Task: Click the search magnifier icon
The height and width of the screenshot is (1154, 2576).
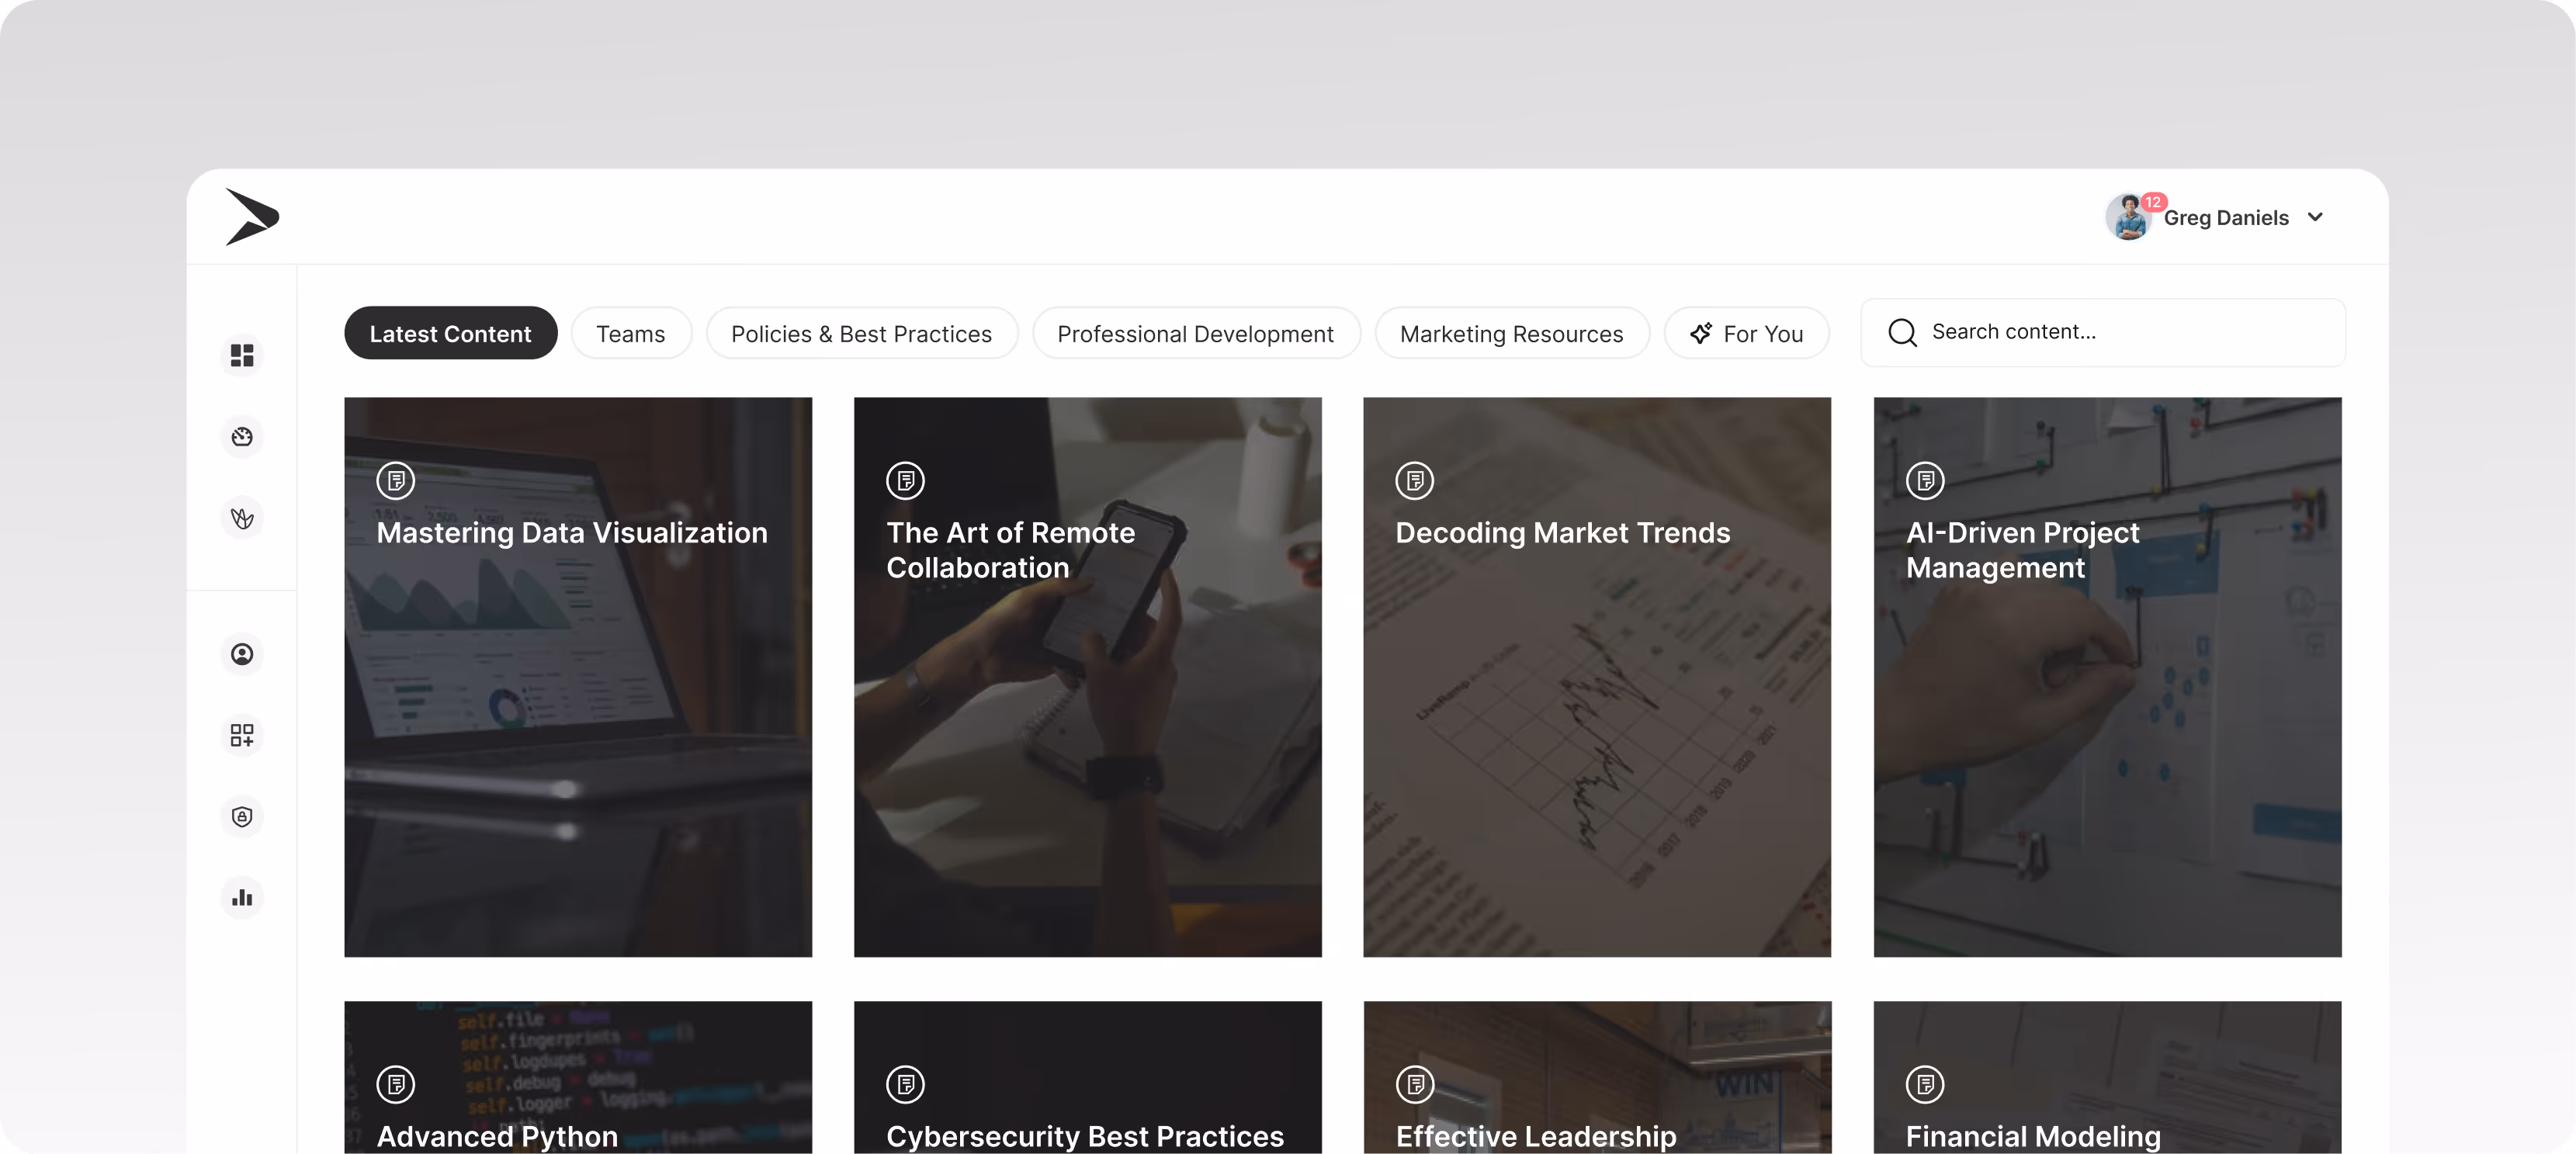Action: pos(1902,332)
